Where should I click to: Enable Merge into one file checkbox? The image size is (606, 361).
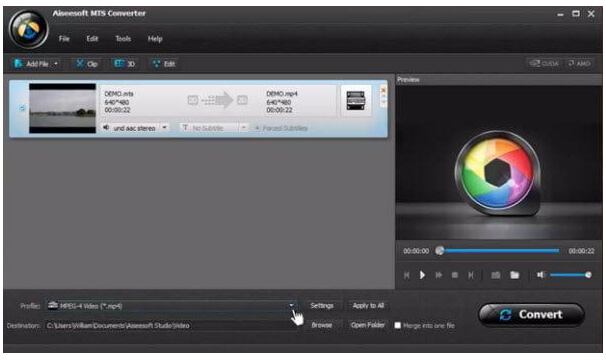398,325
